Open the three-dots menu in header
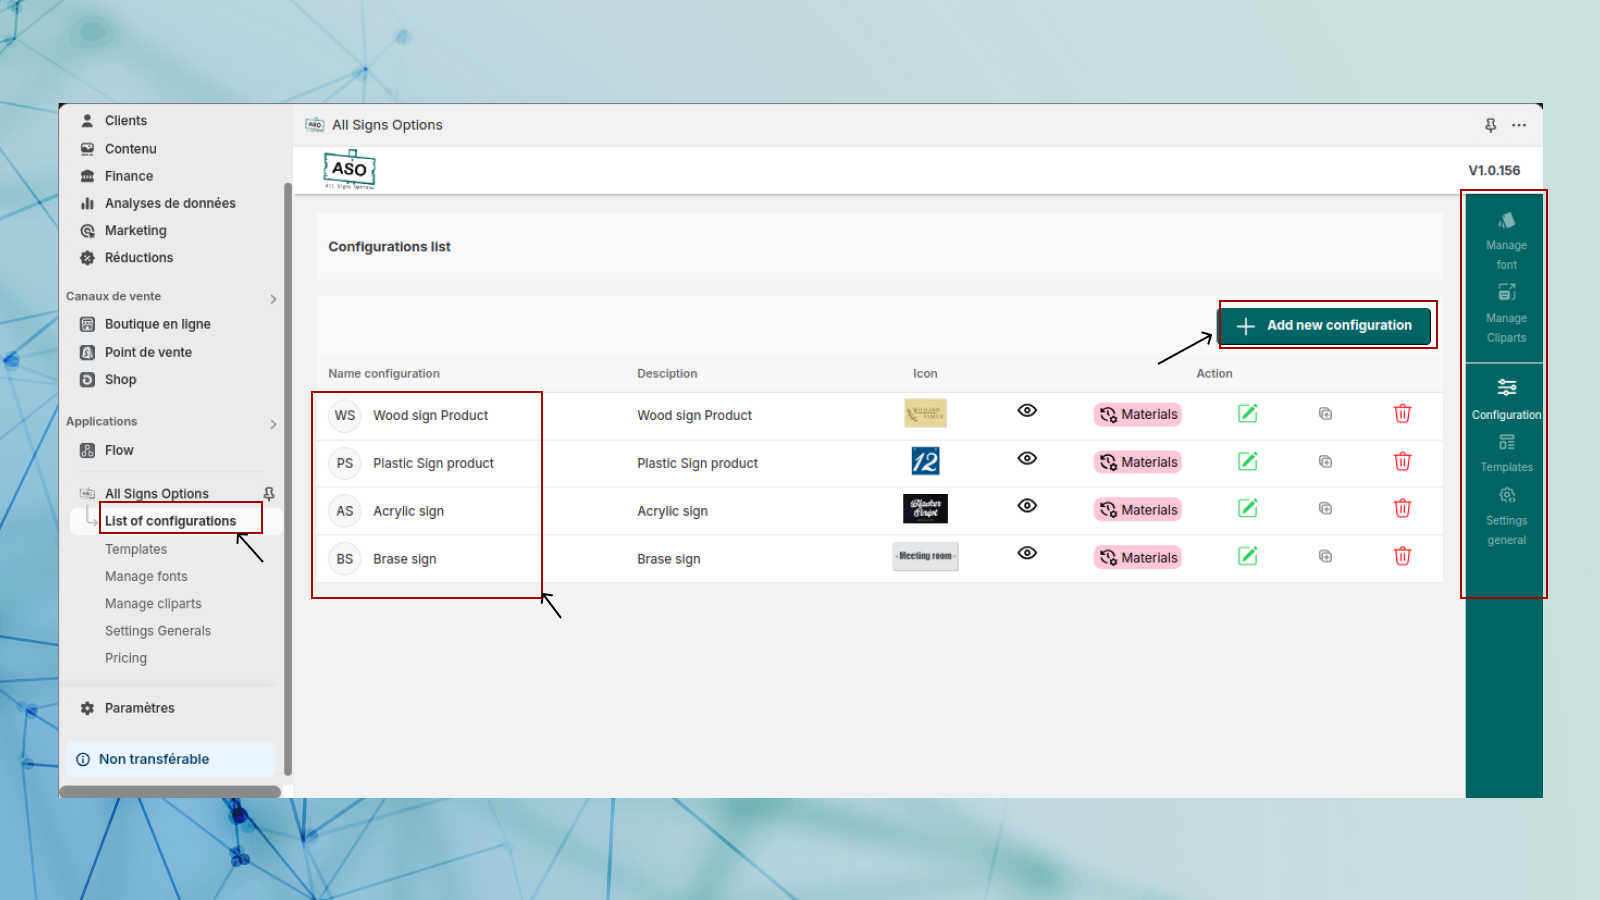Image resolution: width=1600 pixels, height=900 pixels. click(1519, 125)
